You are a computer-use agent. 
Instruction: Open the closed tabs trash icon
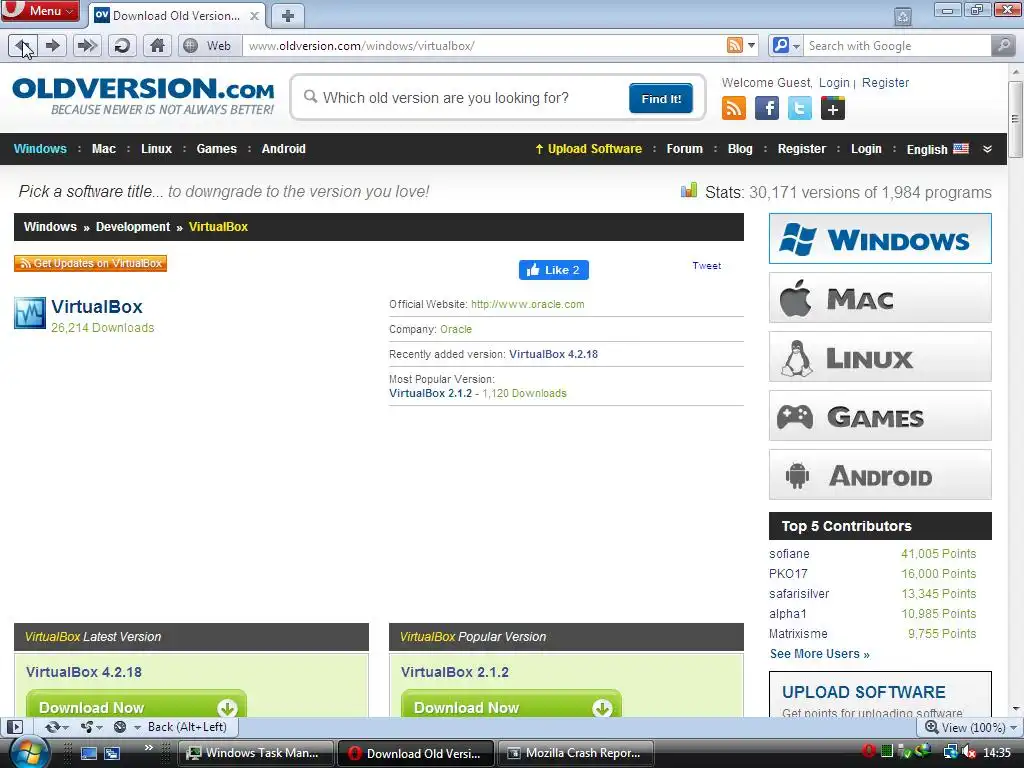point(903,16)
